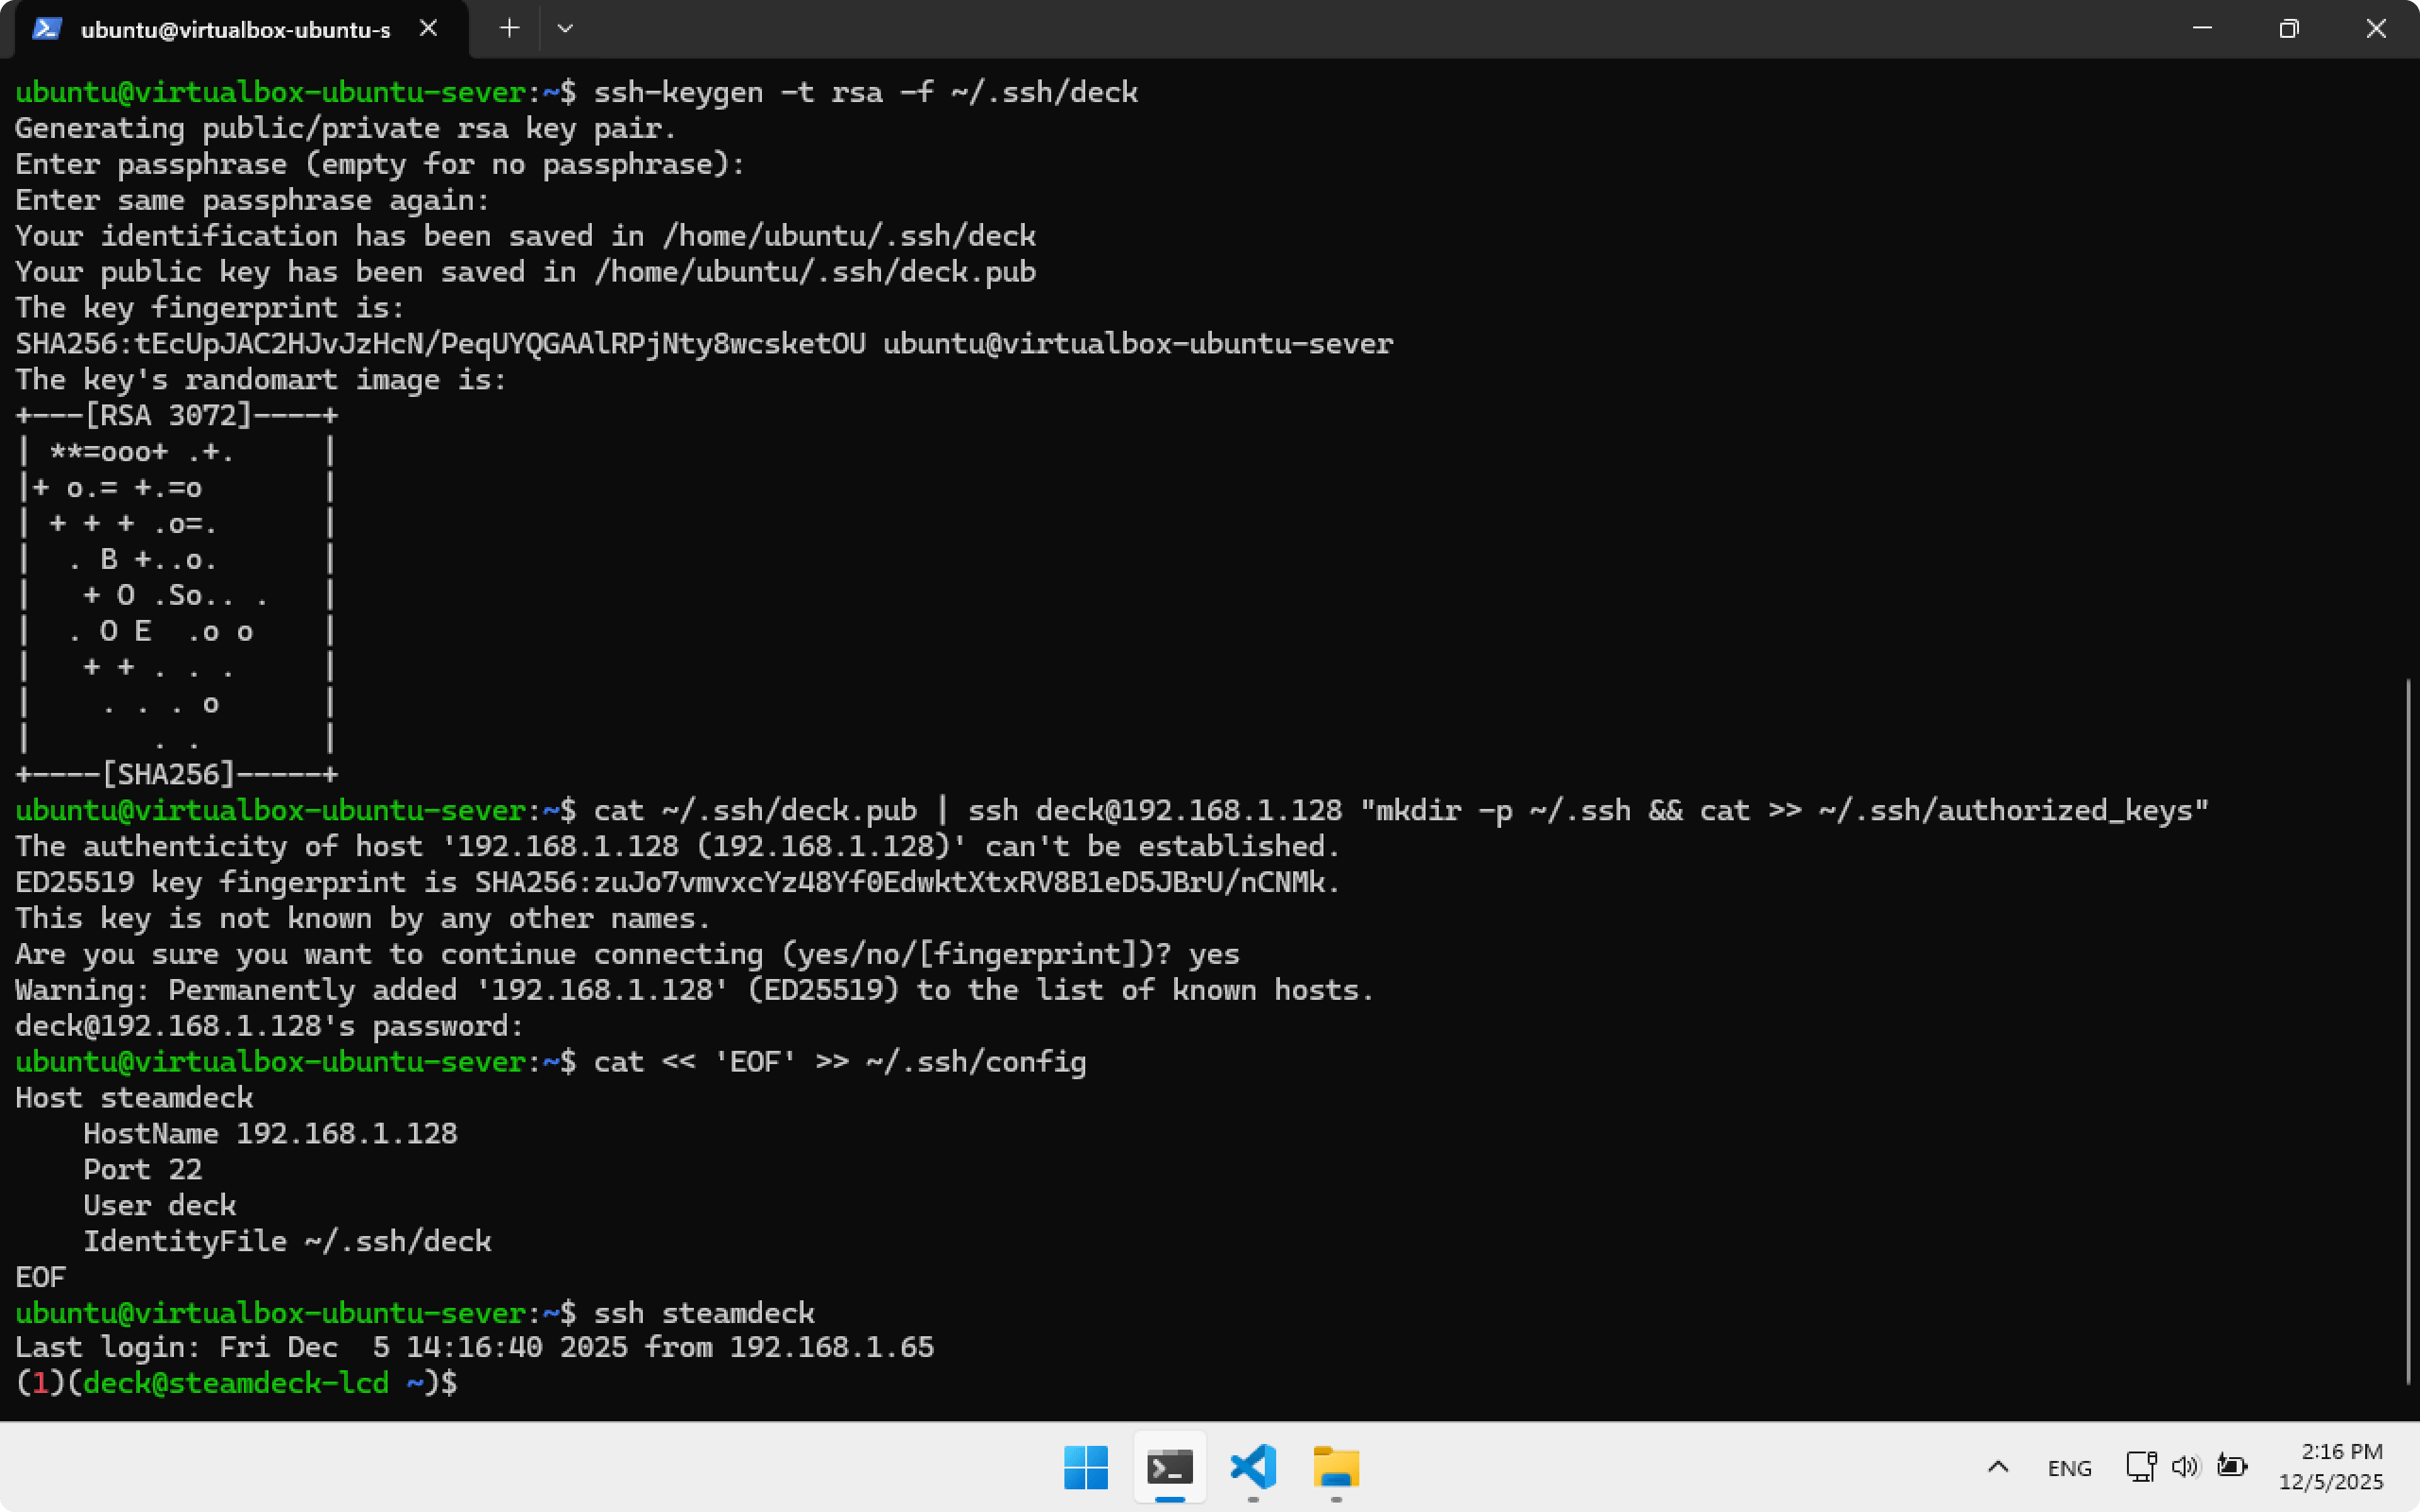Minimize the terminal window

click(2202, 29)
